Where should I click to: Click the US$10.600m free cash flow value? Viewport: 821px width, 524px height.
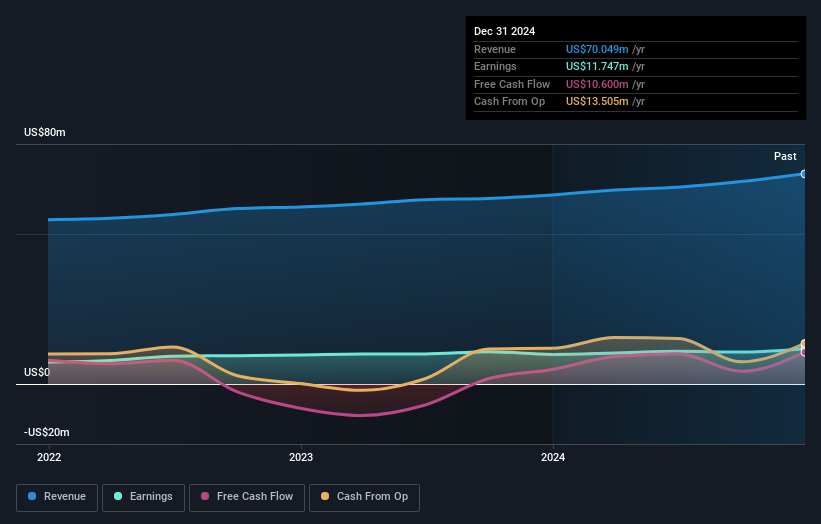pyautogui.click(x=597, y=84)
